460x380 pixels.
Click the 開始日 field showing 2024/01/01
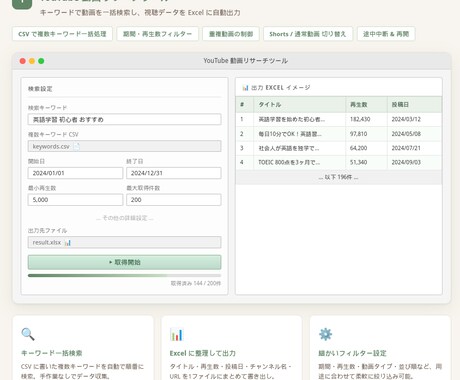[75, 173]
